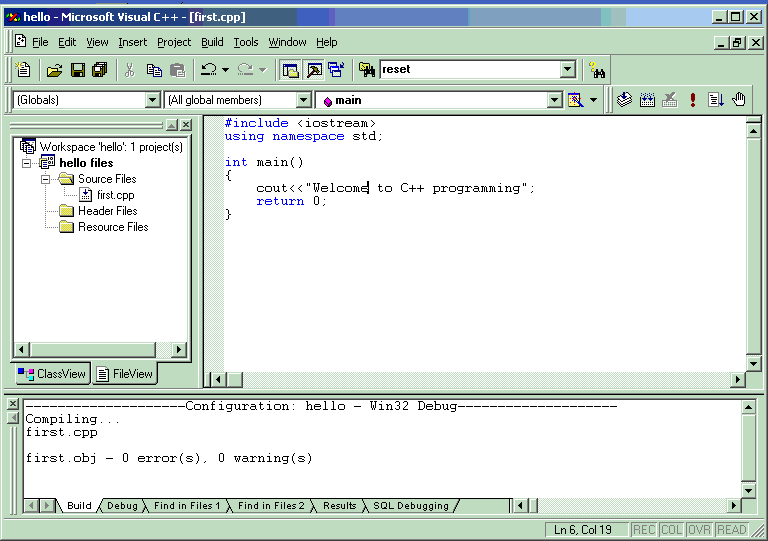Click the Resource Files folder icon

tap(66, 227)
